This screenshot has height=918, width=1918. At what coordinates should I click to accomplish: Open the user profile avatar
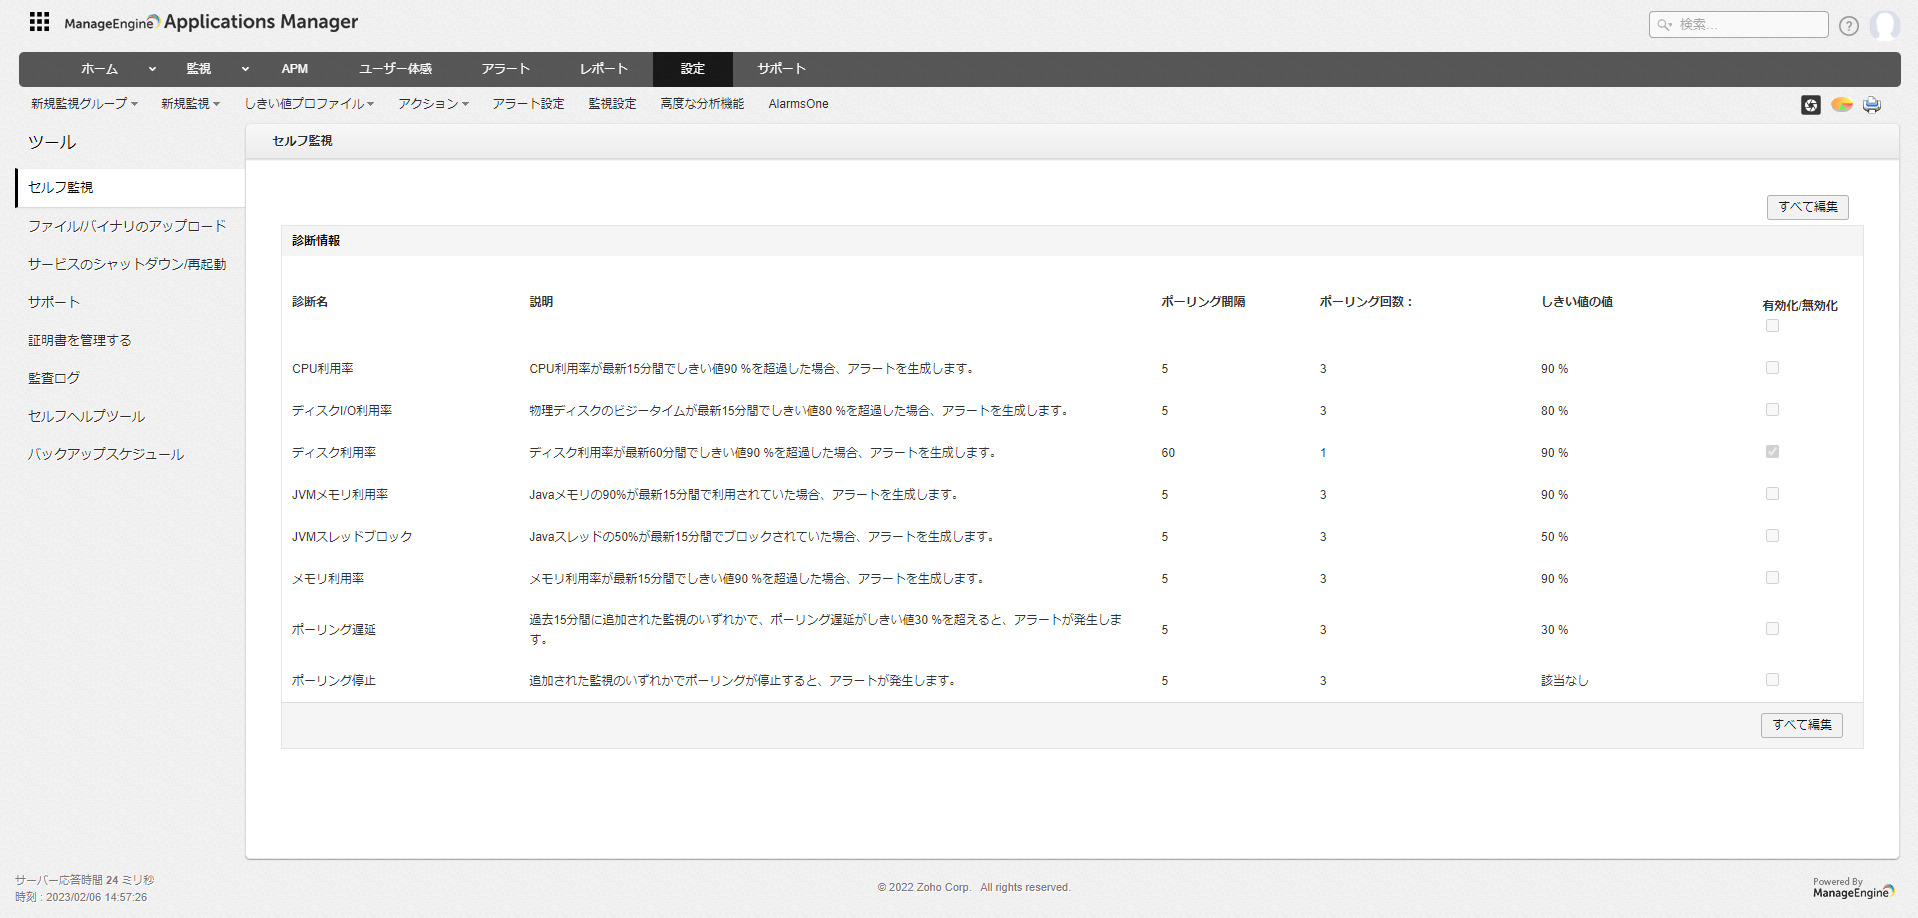coord(1884,25)
